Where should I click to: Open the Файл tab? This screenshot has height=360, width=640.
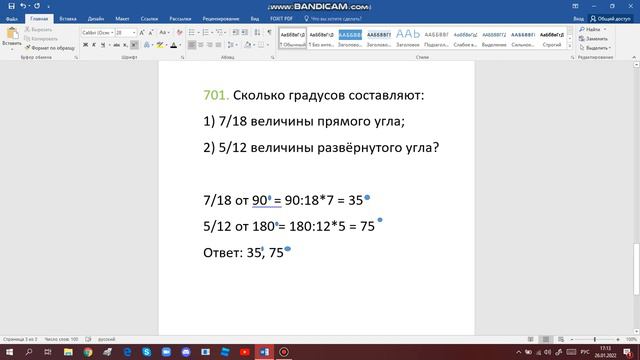[x=11, y=19]
